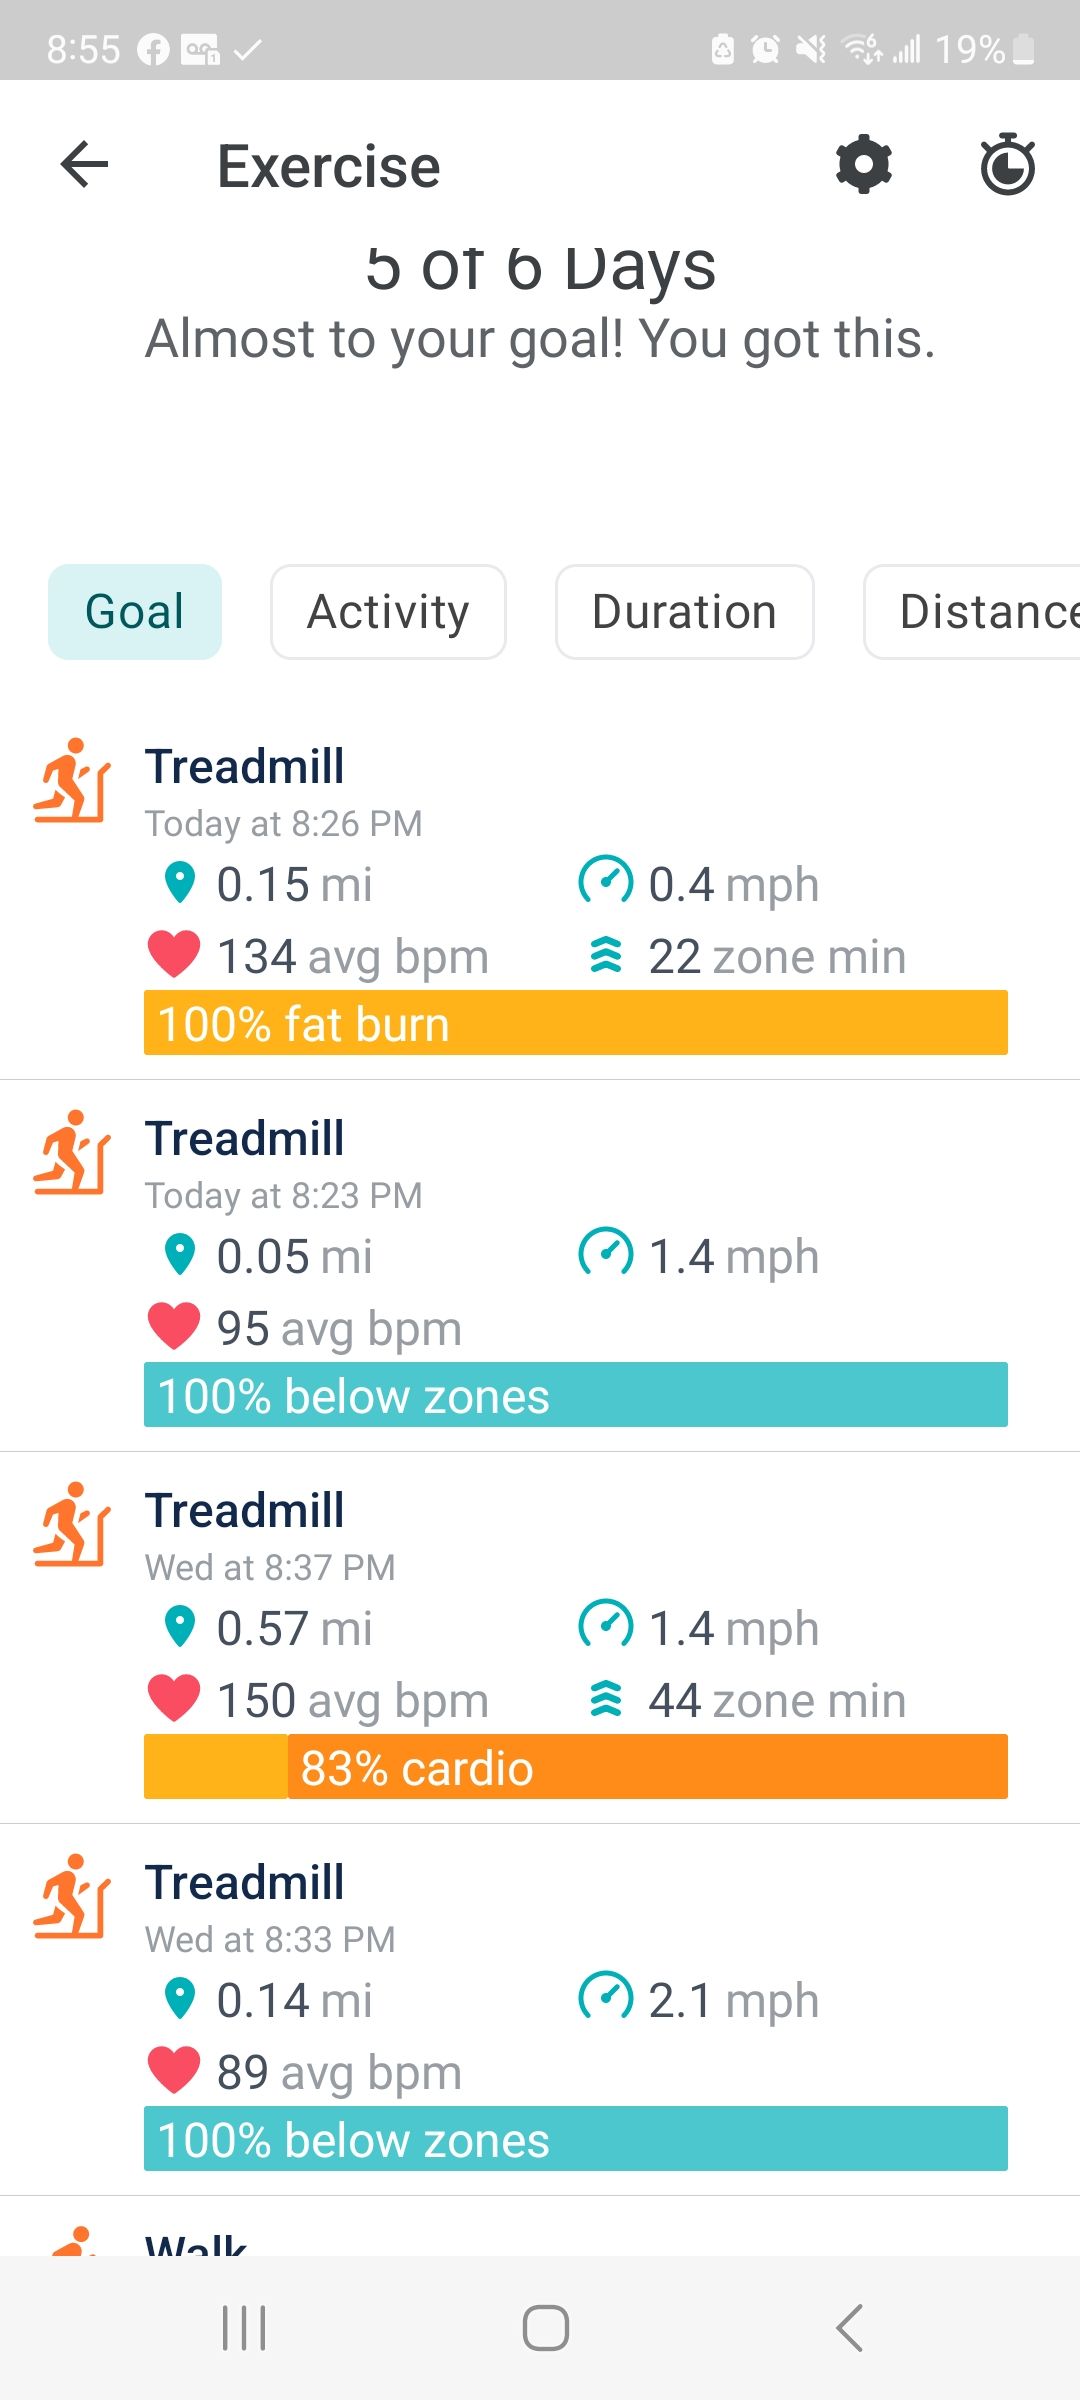Tap heart icon beside 134 avg bpm
The height and width of the screenshot is (2400, 1080).
point(174,954)
